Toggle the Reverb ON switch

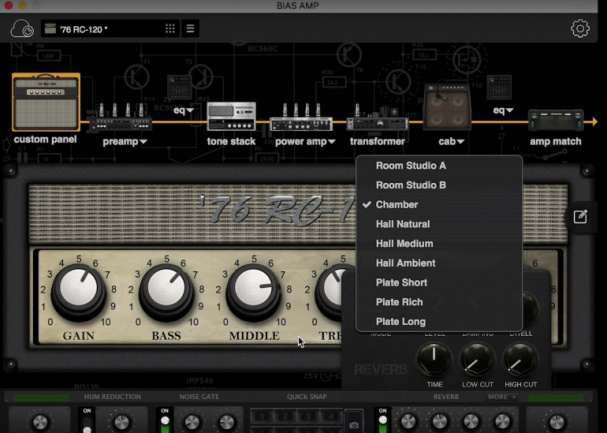pos(382,422)
